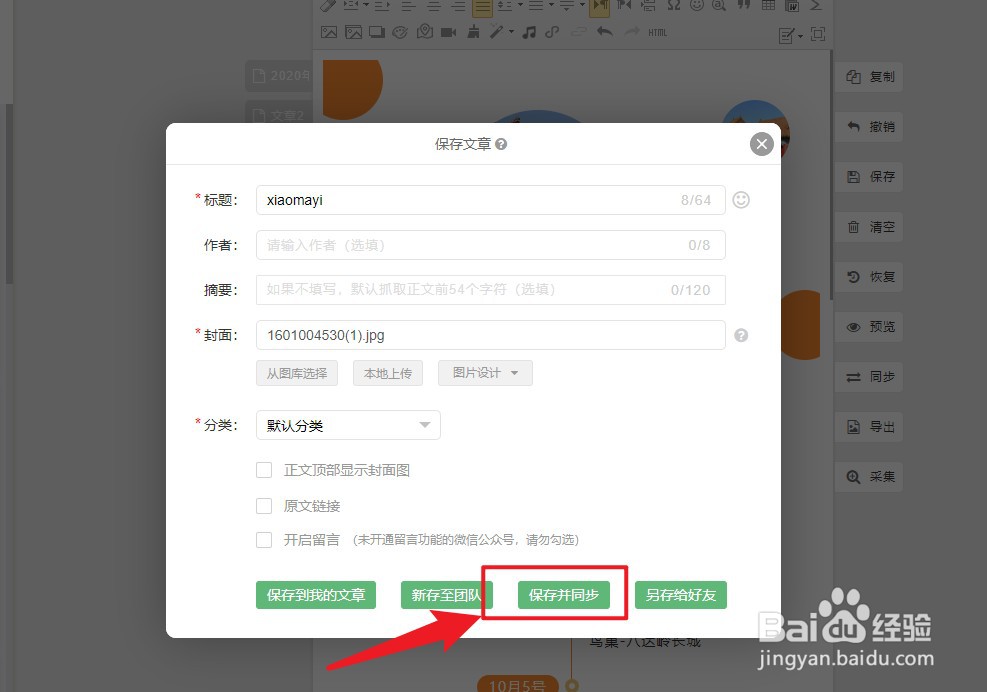Viewport: 987px width, 692px height.
Task: Click the emoji smiley next to title field
Action: 741,200
